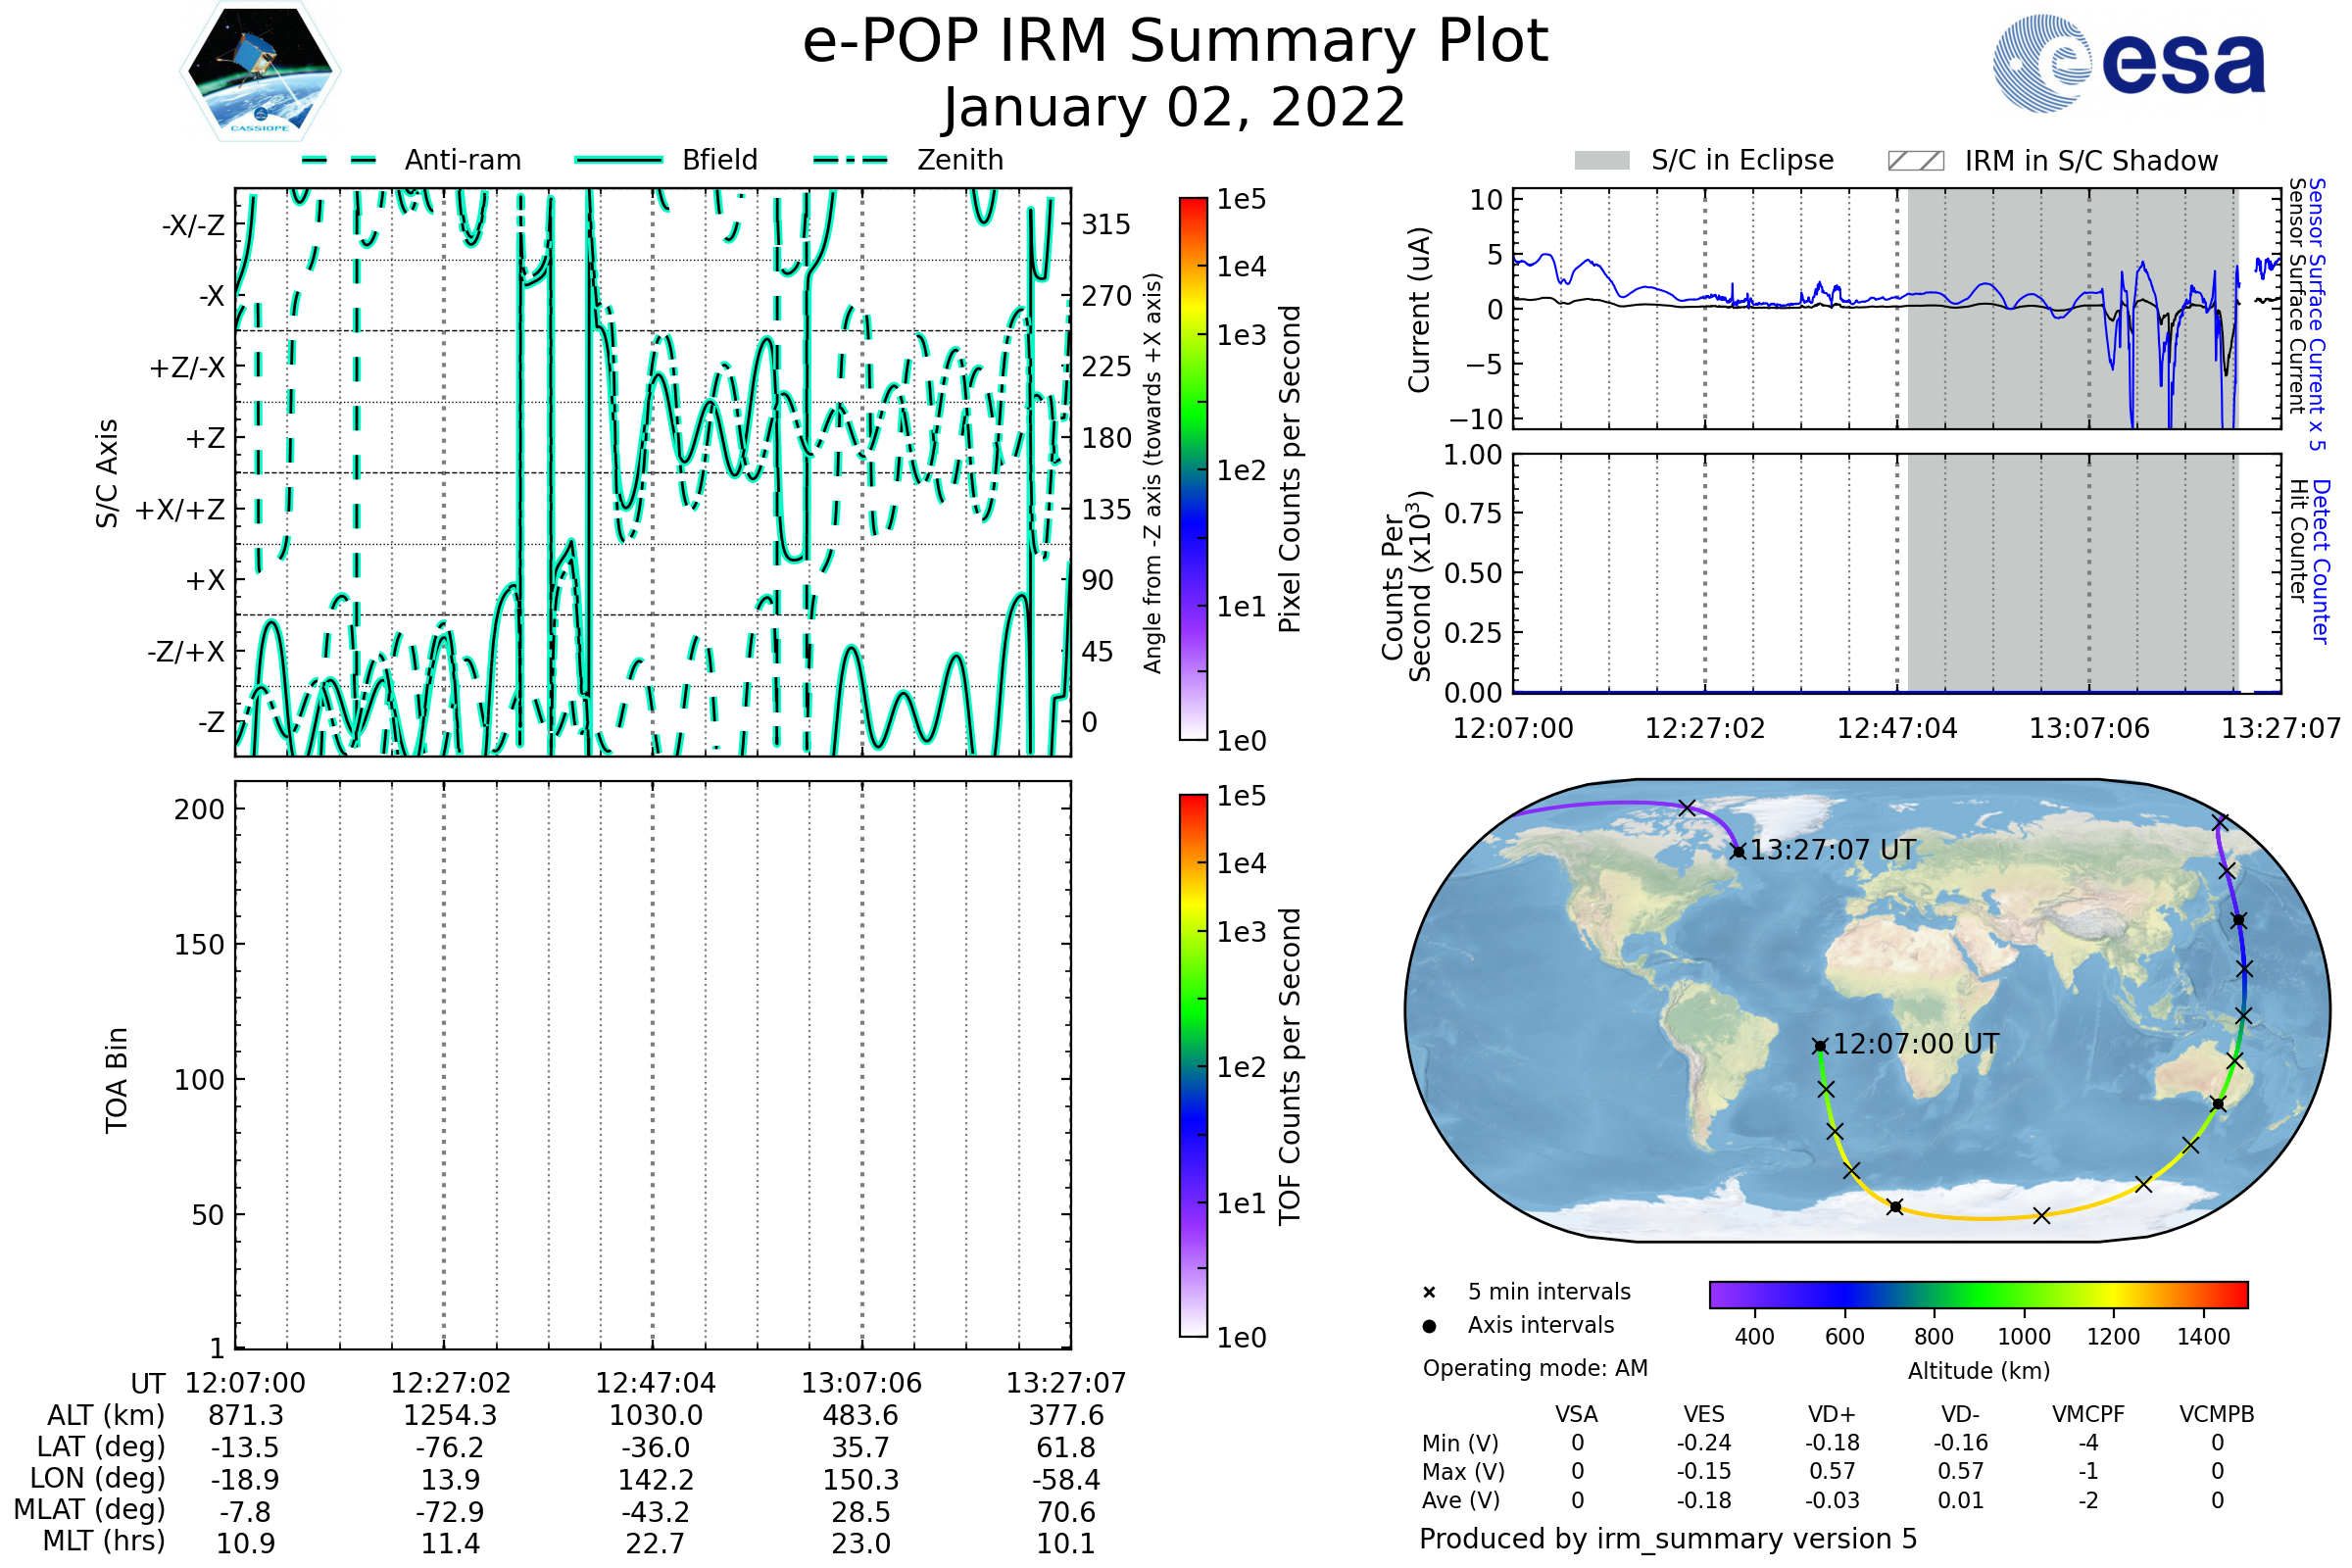Click the Altitude (km) horizontal colorbar
The height and width of the screenshot is (1568, 2352).
pos(1978,1294)
